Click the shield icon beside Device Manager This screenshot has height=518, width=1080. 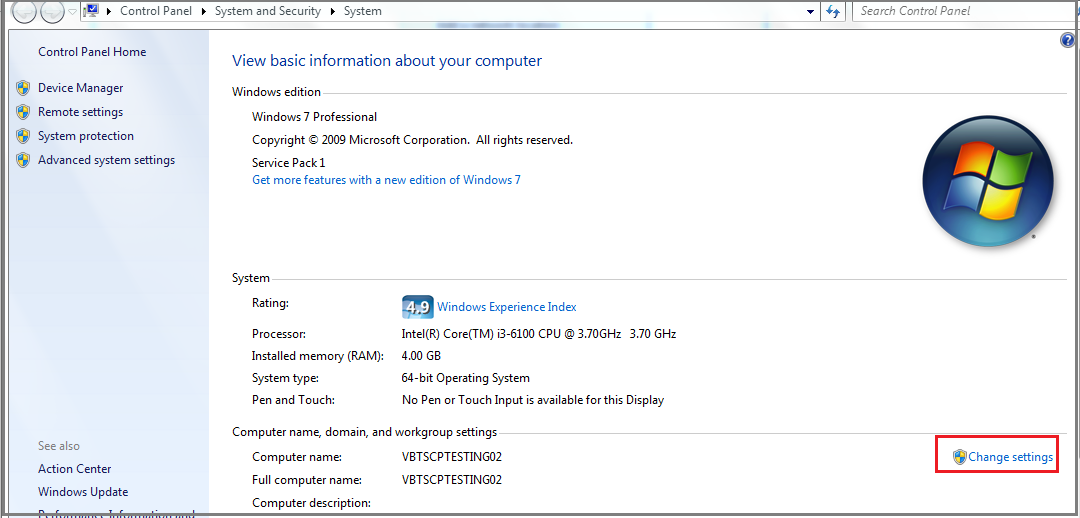23,88
